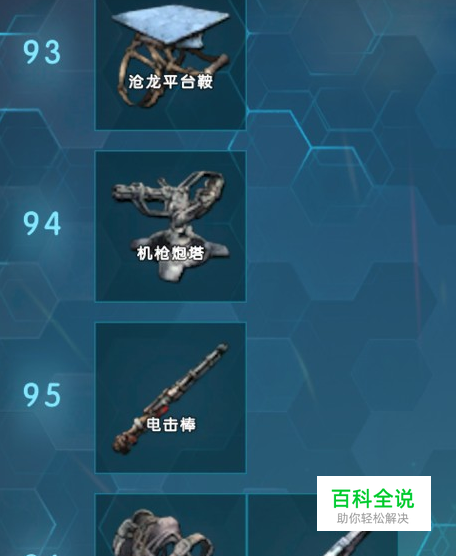
Task: Click the 机枪炮塔 item name label
Action: pyautogui.click(x=171, y=254)
